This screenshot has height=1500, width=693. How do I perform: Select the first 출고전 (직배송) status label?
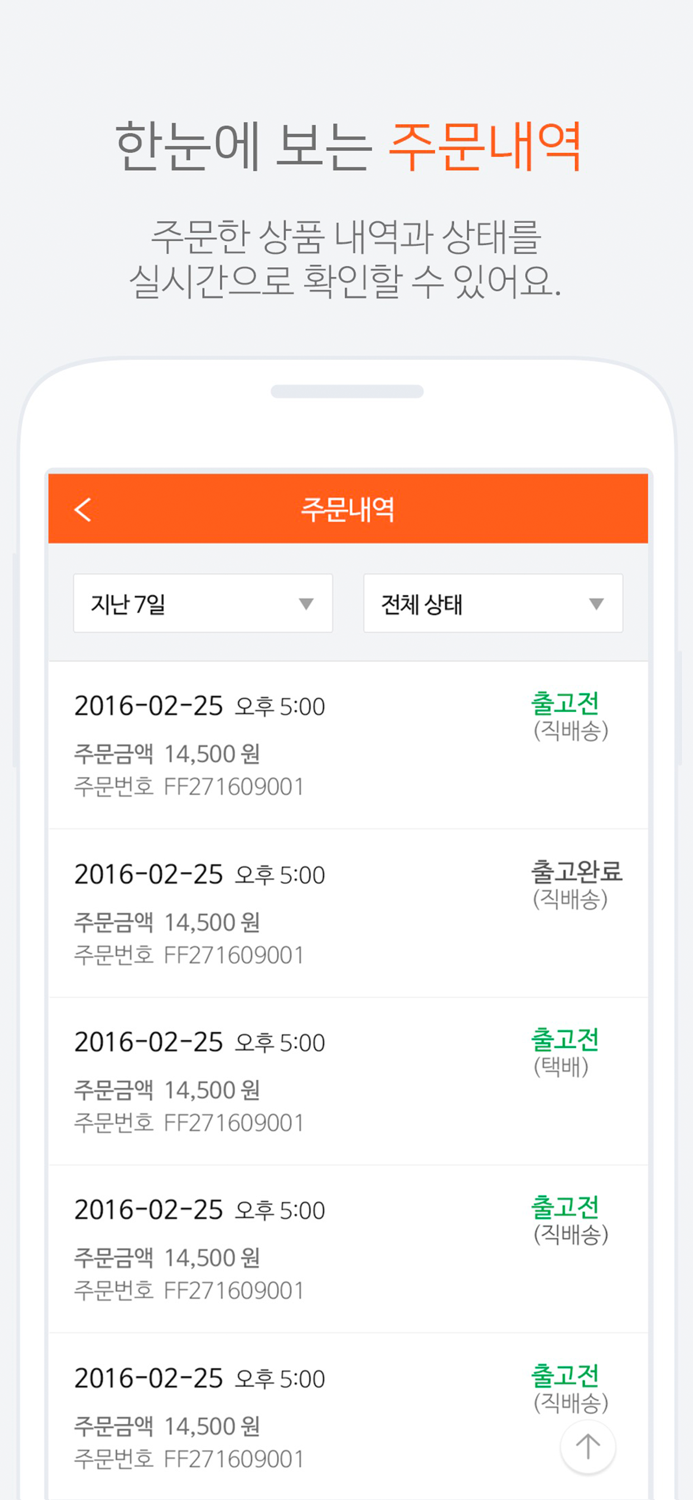(566, 703)
